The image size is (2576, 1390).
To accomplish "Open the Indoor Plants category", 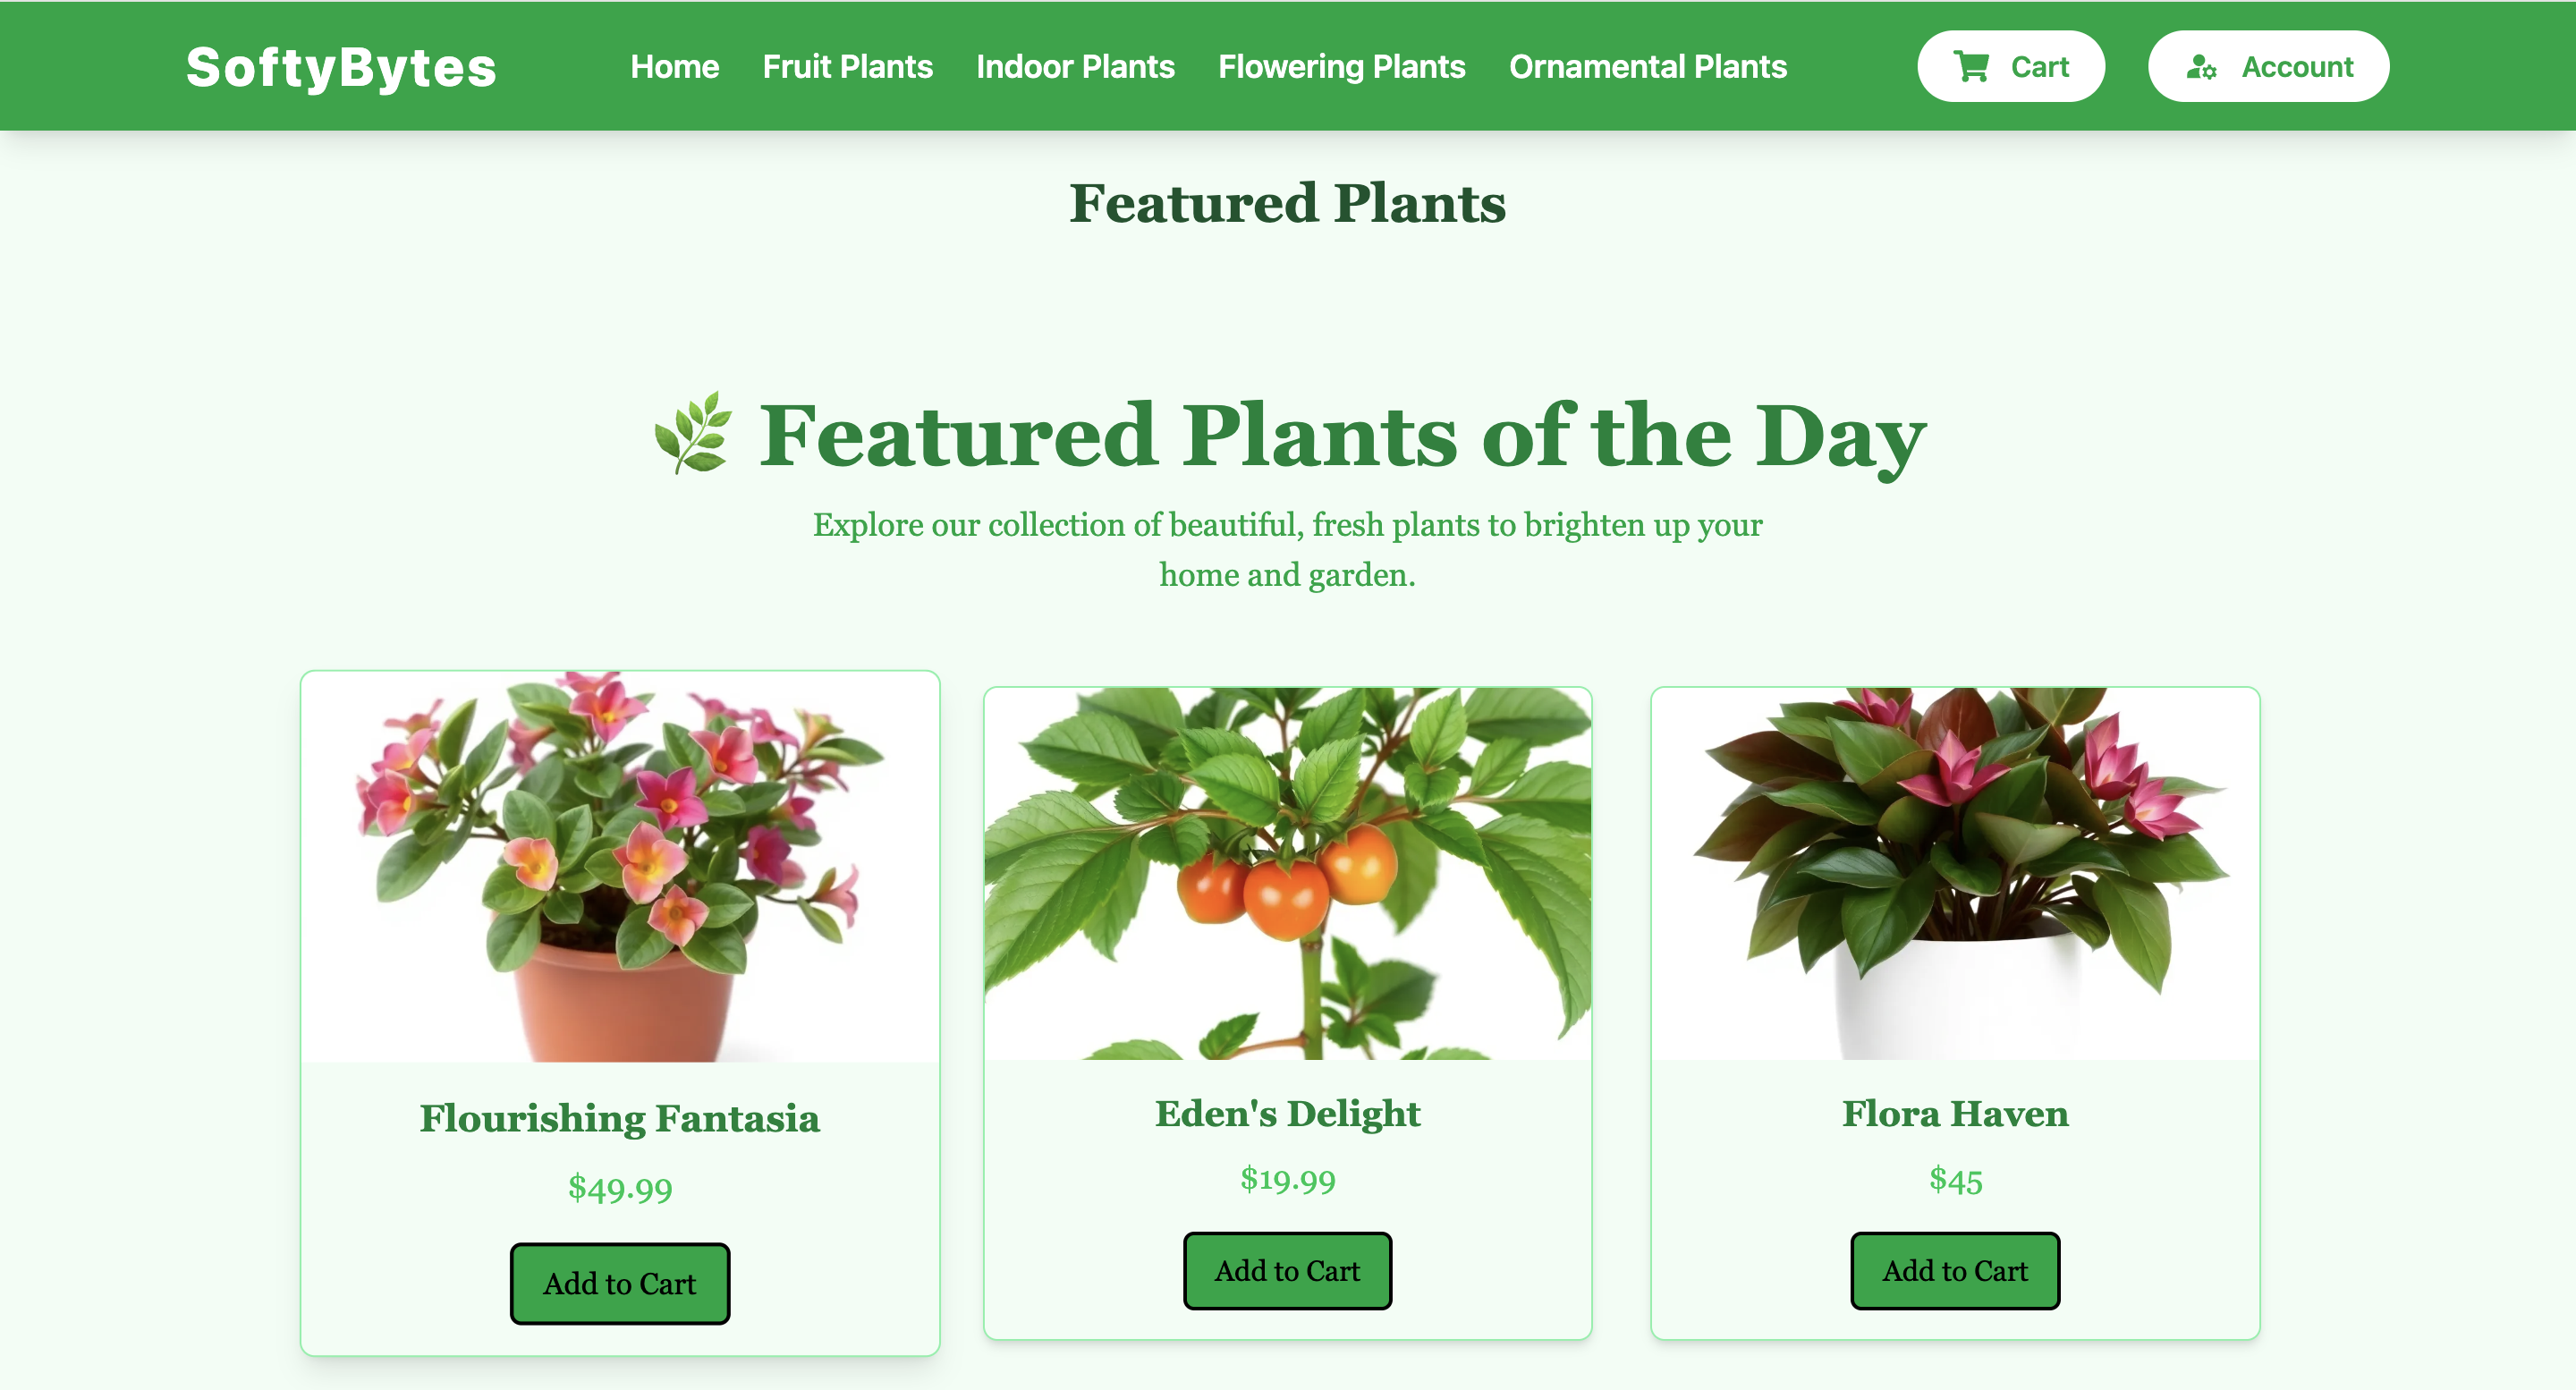I will [x=1075, y=66].
